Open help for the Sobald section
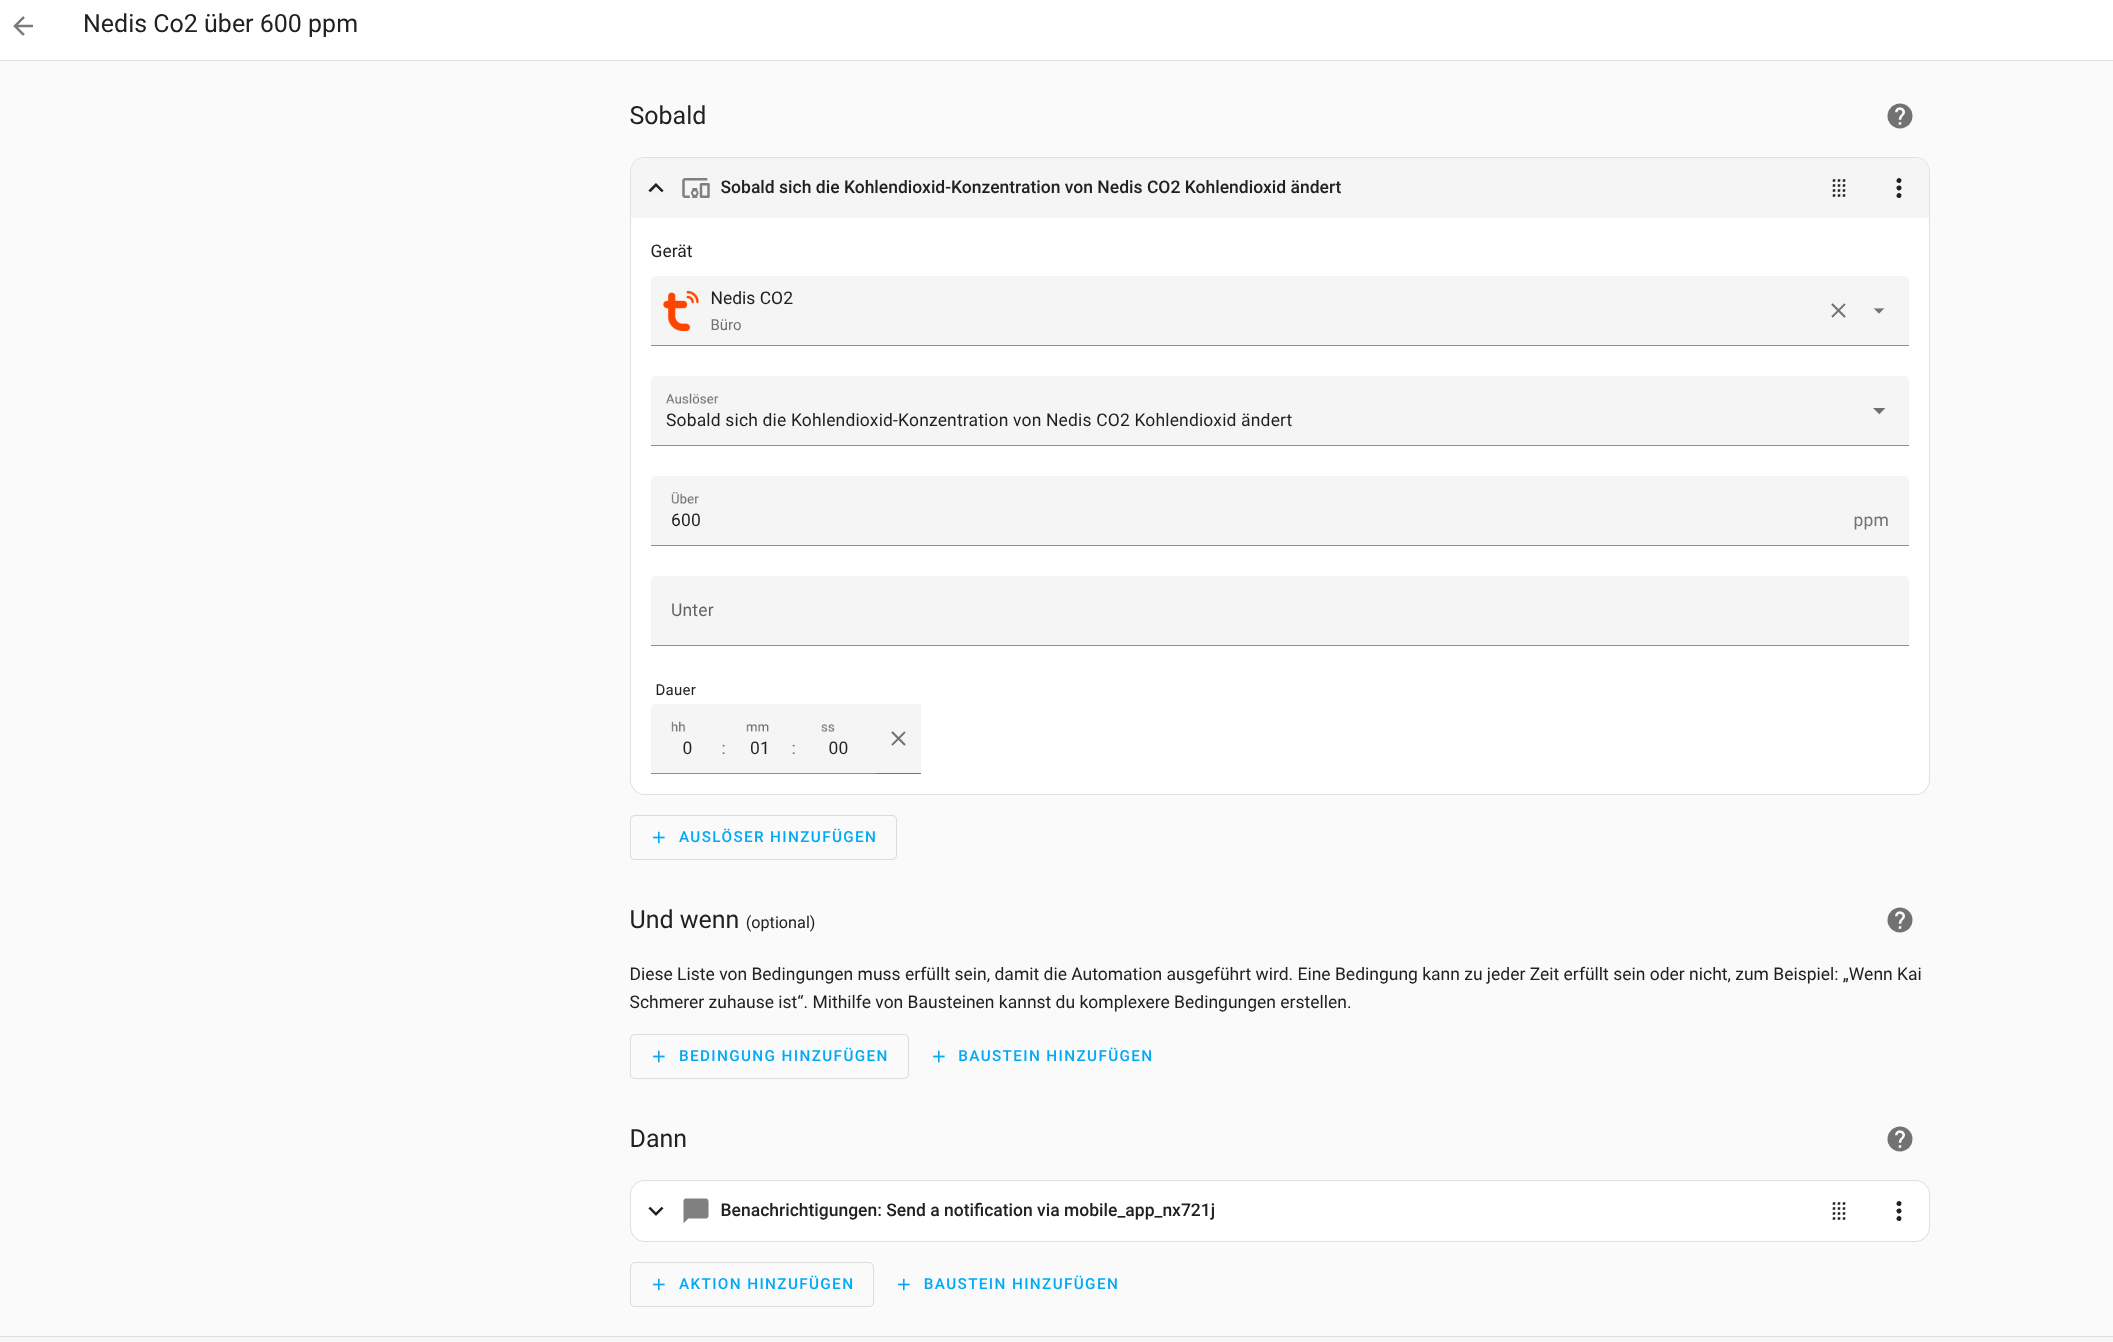 [1899, 116]
